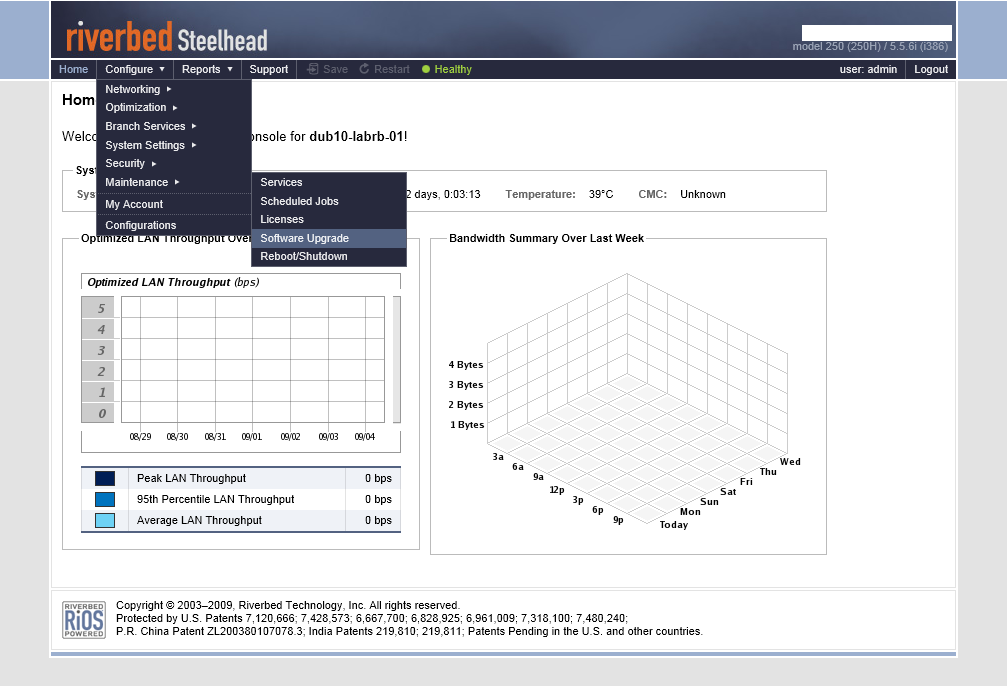
Task: Click the white field above model info
Action: [x=877, y=33]
